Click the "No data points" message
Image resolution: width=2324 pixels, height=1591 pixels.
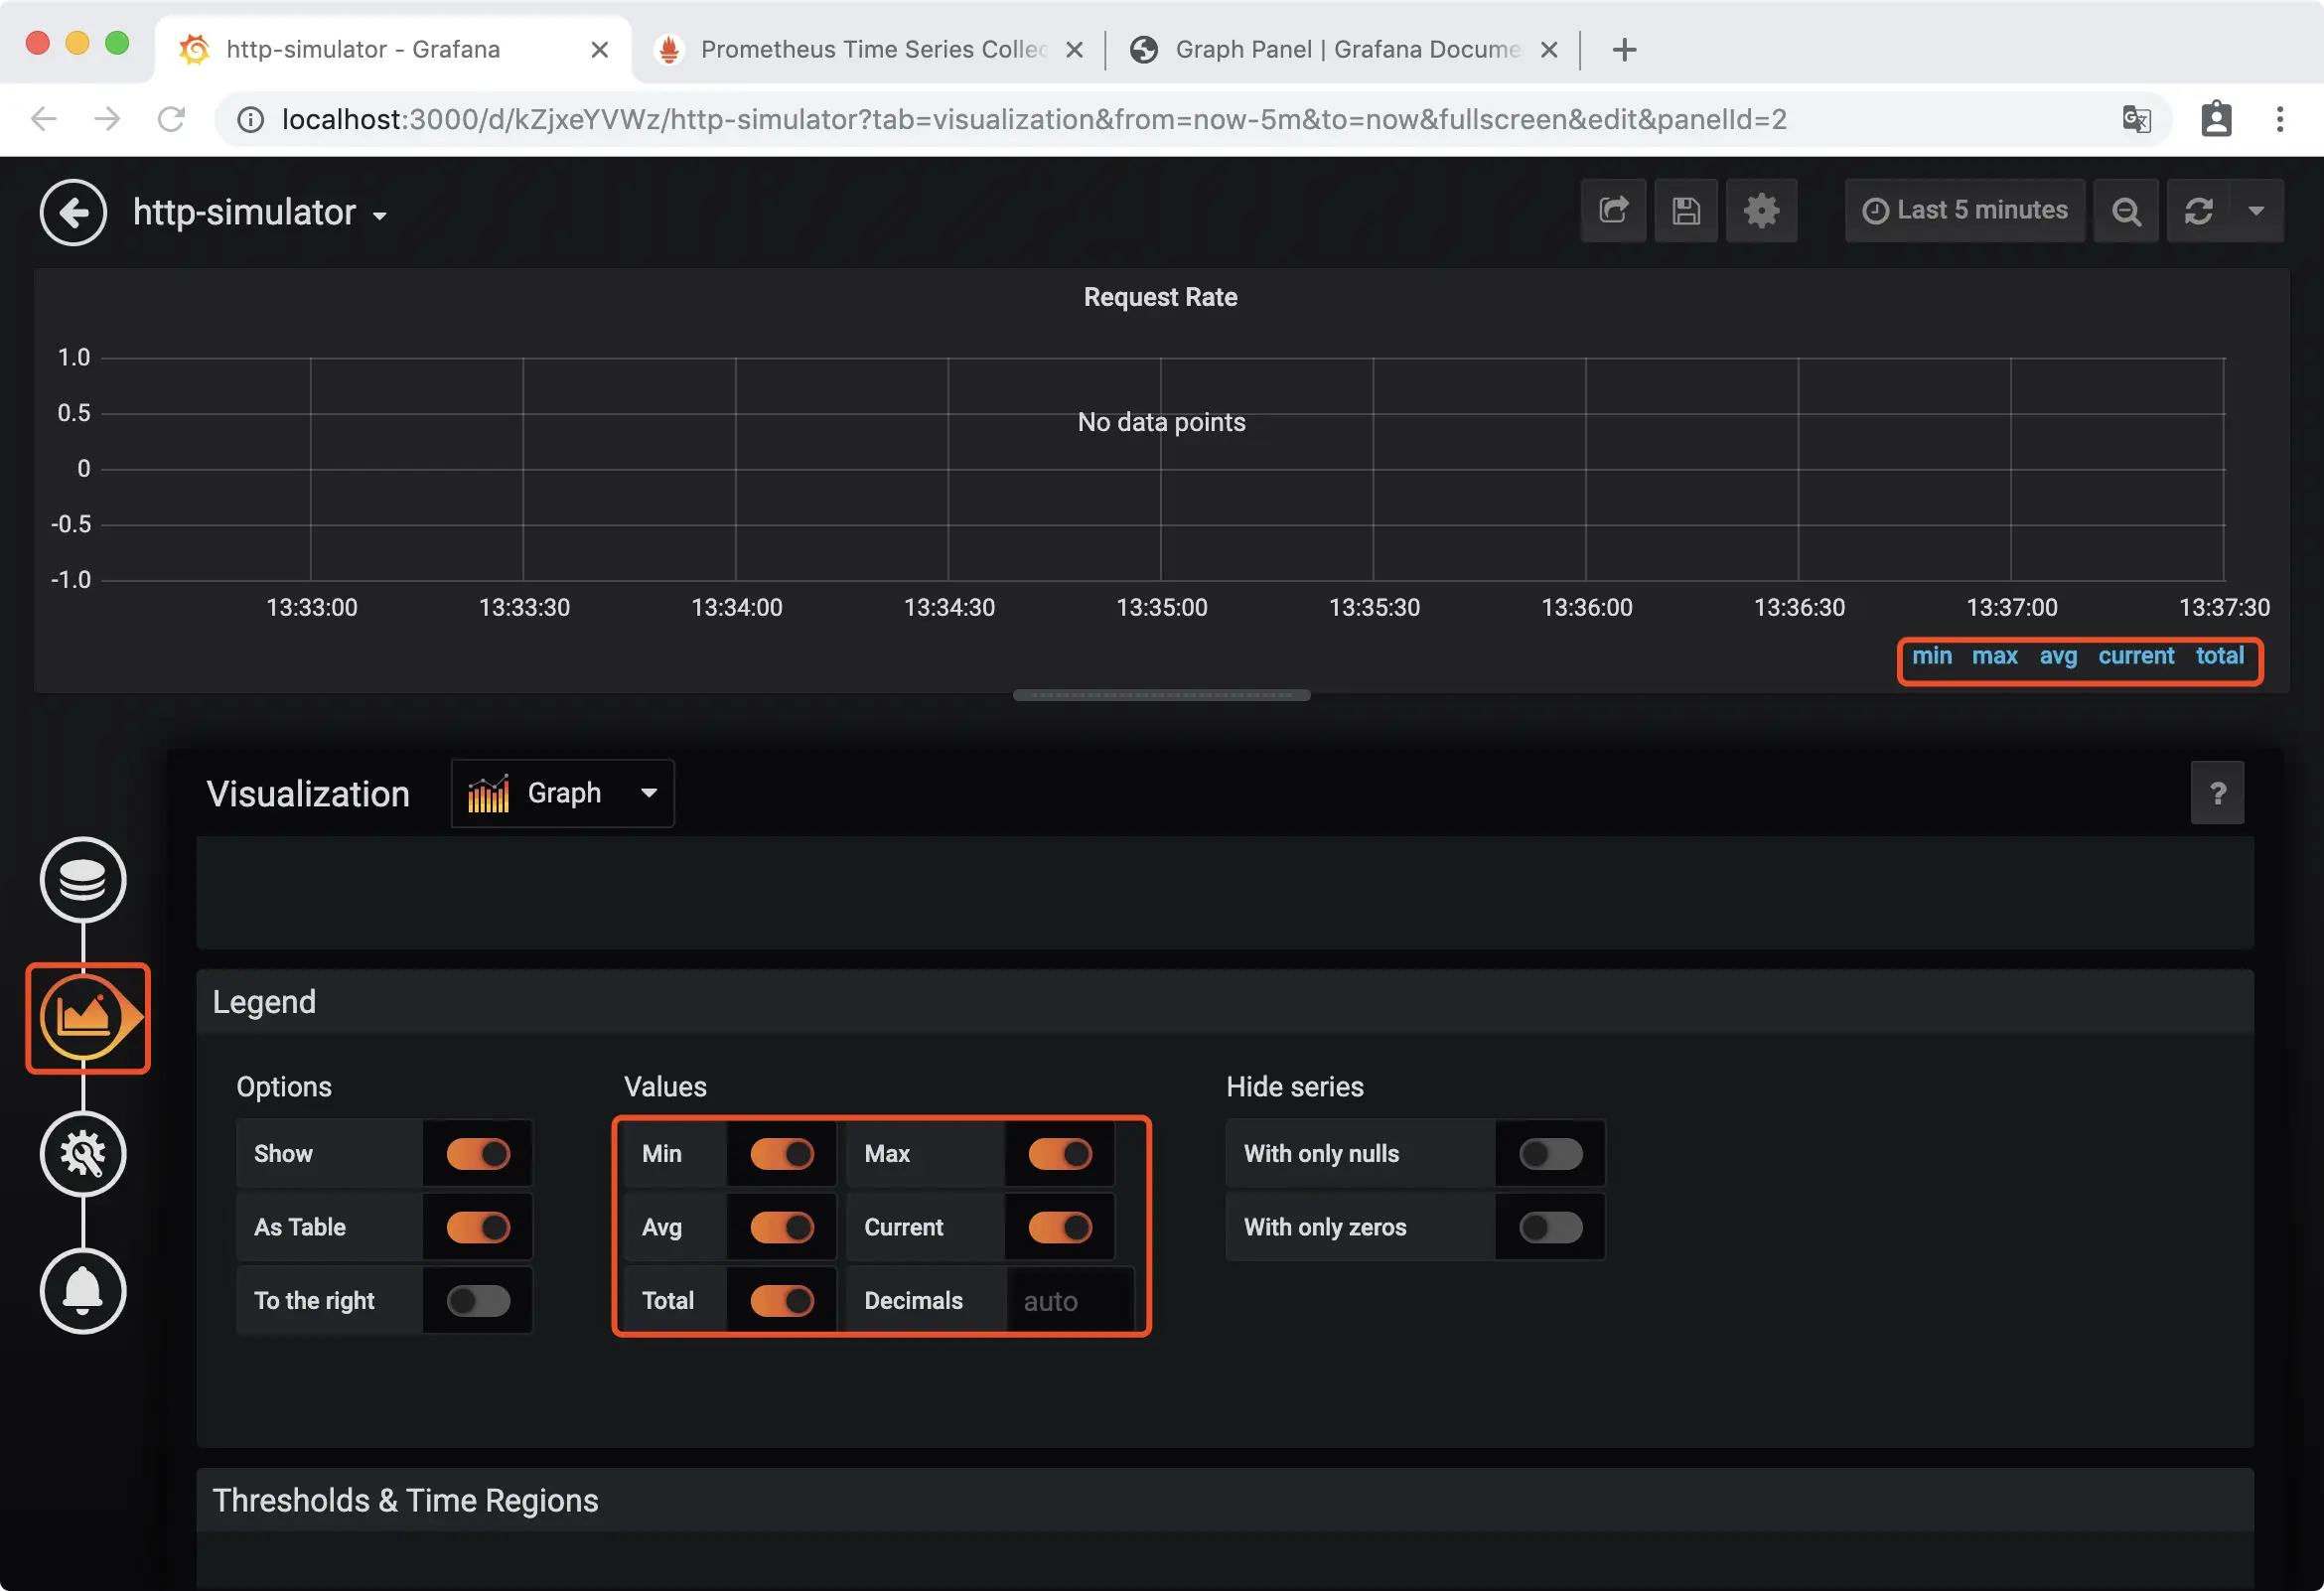point(1161,422)
